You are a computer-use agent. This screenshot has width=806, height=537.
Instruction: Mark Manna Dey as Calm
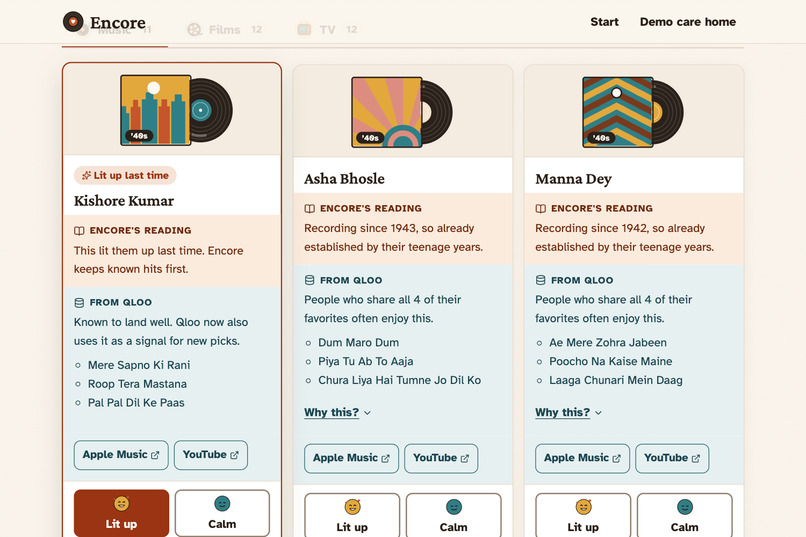[x=684, y=515]
